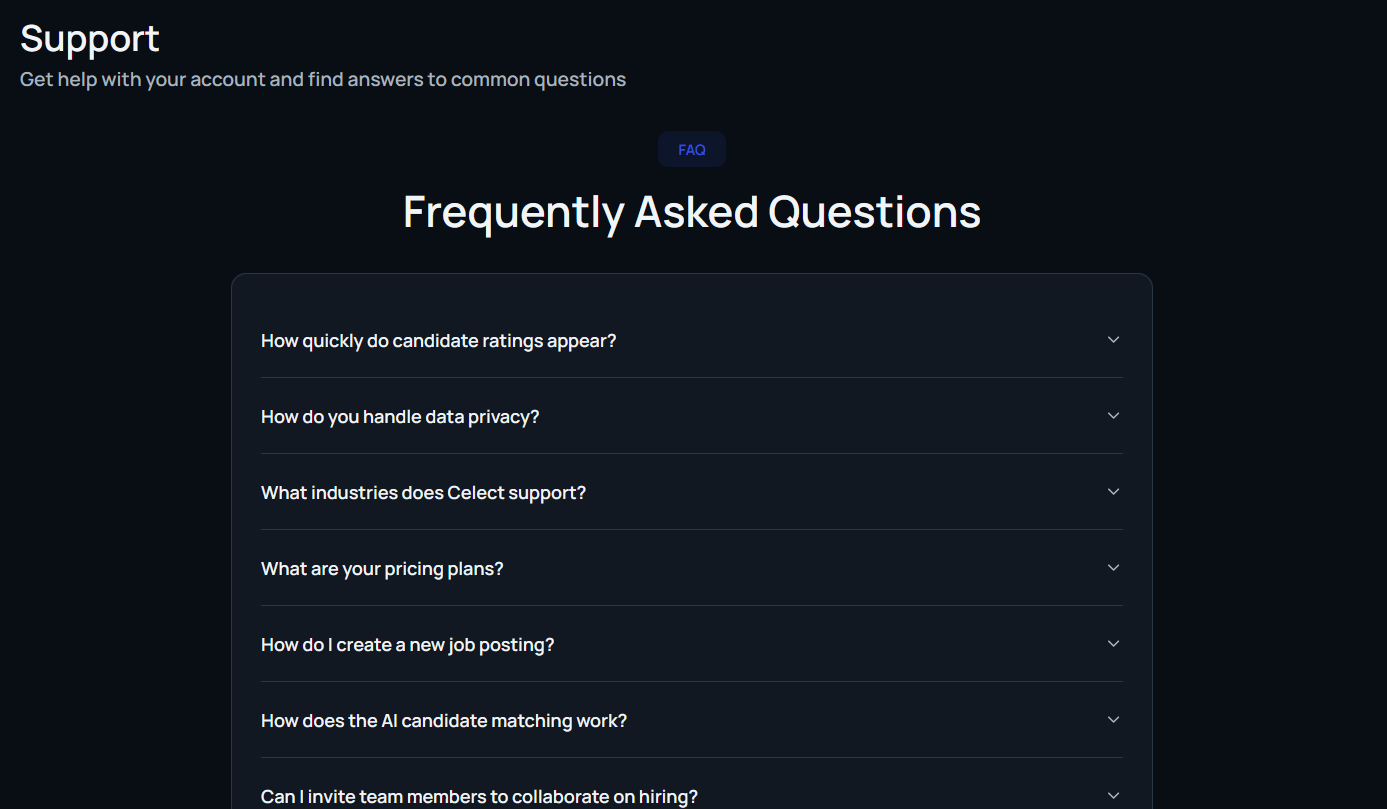Viewport: 1387px width, 809px height.
Task: Click the chevron beside new job posting question
Action: [x=1113, y=644]
